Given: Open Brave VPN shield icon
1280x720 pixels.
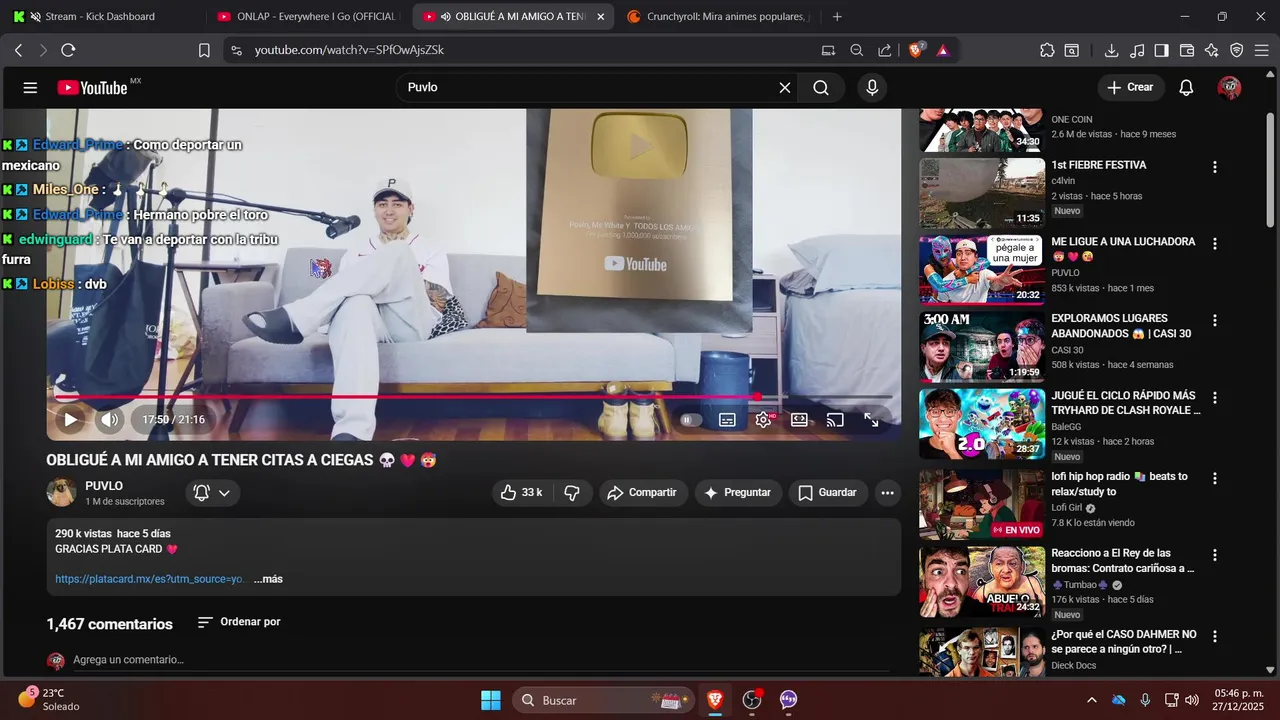Looking at the screenshot, I should pyautogui.click(x=1237, y=50).
